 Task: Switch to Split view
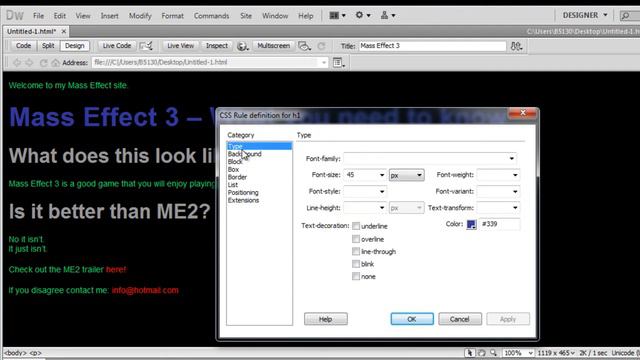click(x=48, y=46)
